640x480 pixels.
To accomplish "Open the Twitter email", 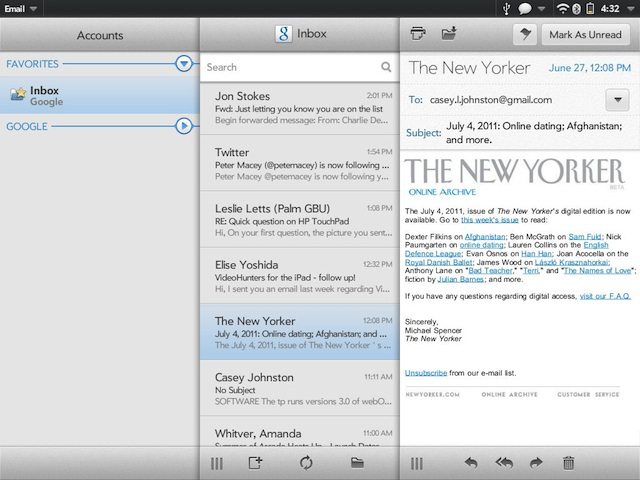I will pos(300,163).
